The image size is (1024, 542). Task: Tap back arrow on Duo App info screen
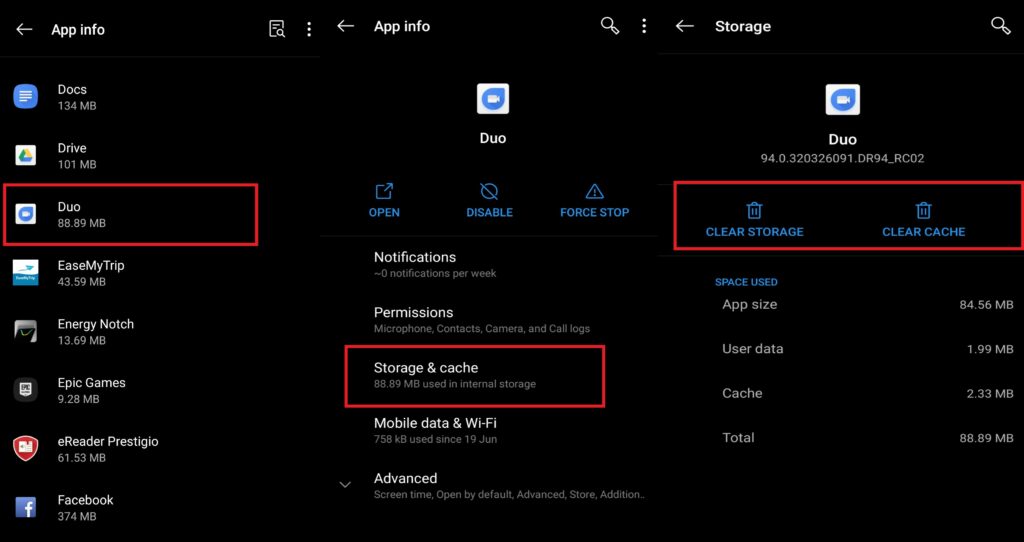345,26
